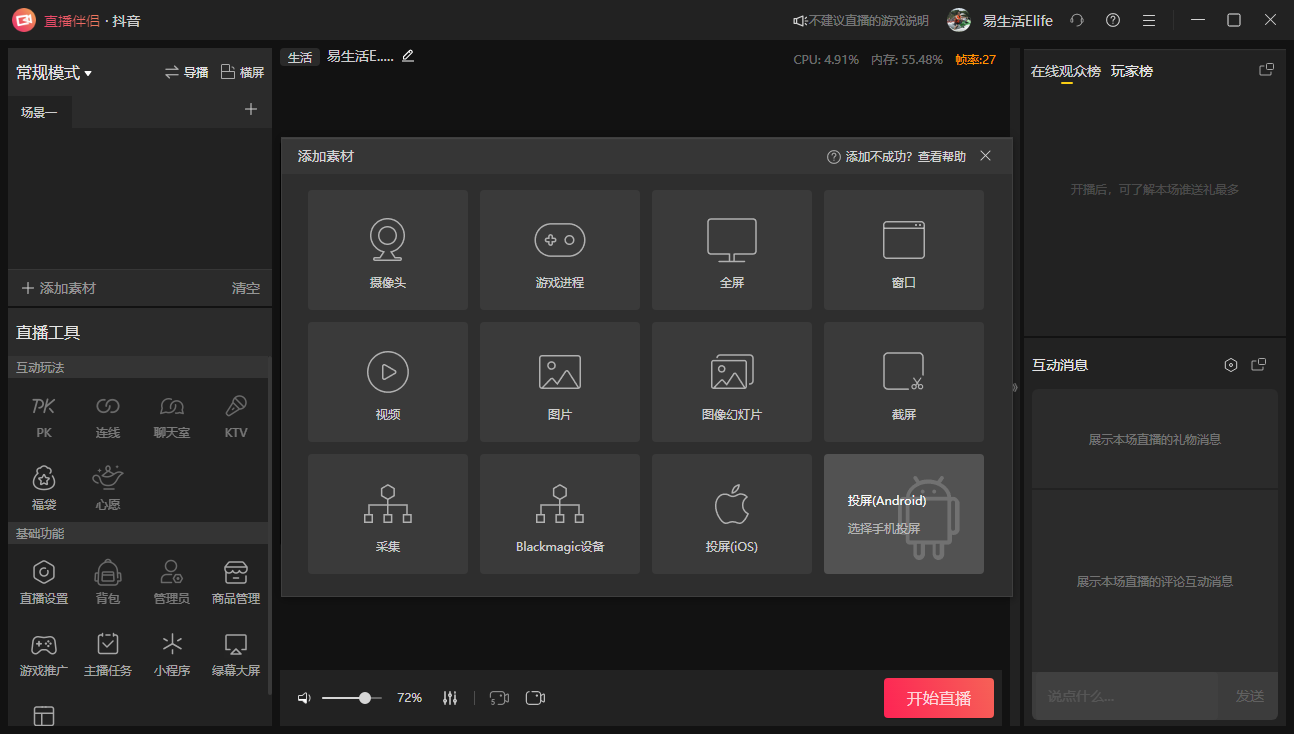1294x734 pixels.
Task: Add a 摄像头 camera source
Action: [388, 250]
